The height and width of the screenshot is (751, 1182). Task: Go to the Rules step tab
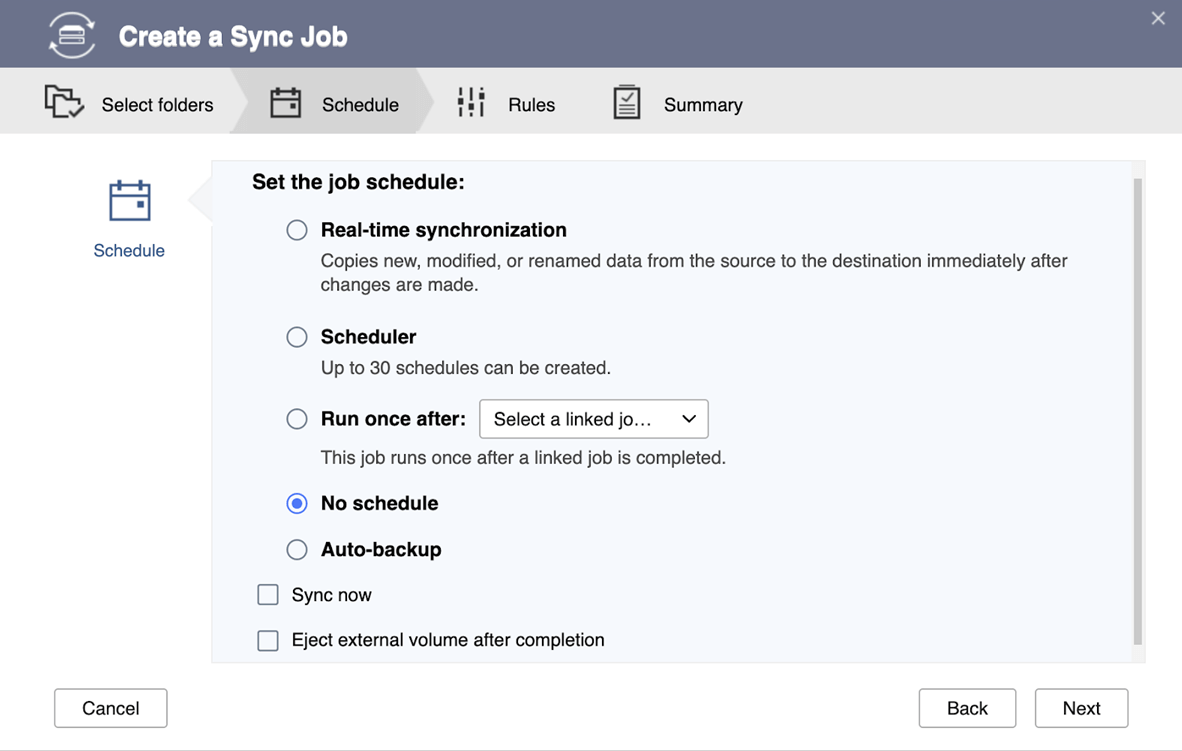click(531, 105)
